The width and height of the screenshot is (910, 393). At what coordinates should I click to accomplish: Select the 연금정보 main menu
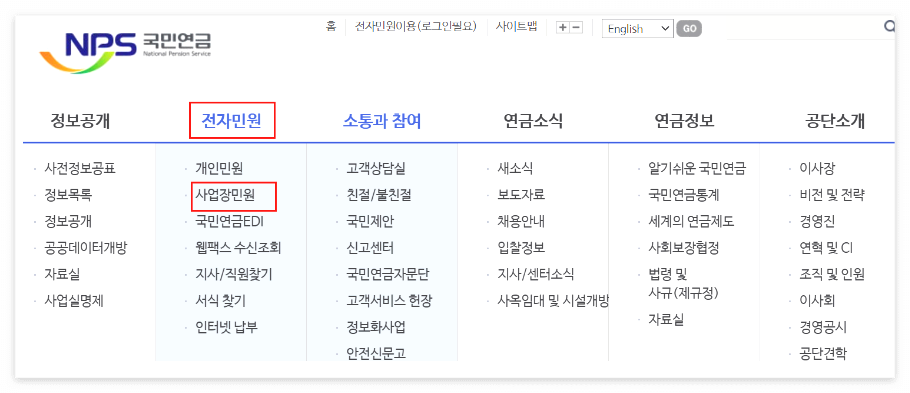(x=684, y=121)
